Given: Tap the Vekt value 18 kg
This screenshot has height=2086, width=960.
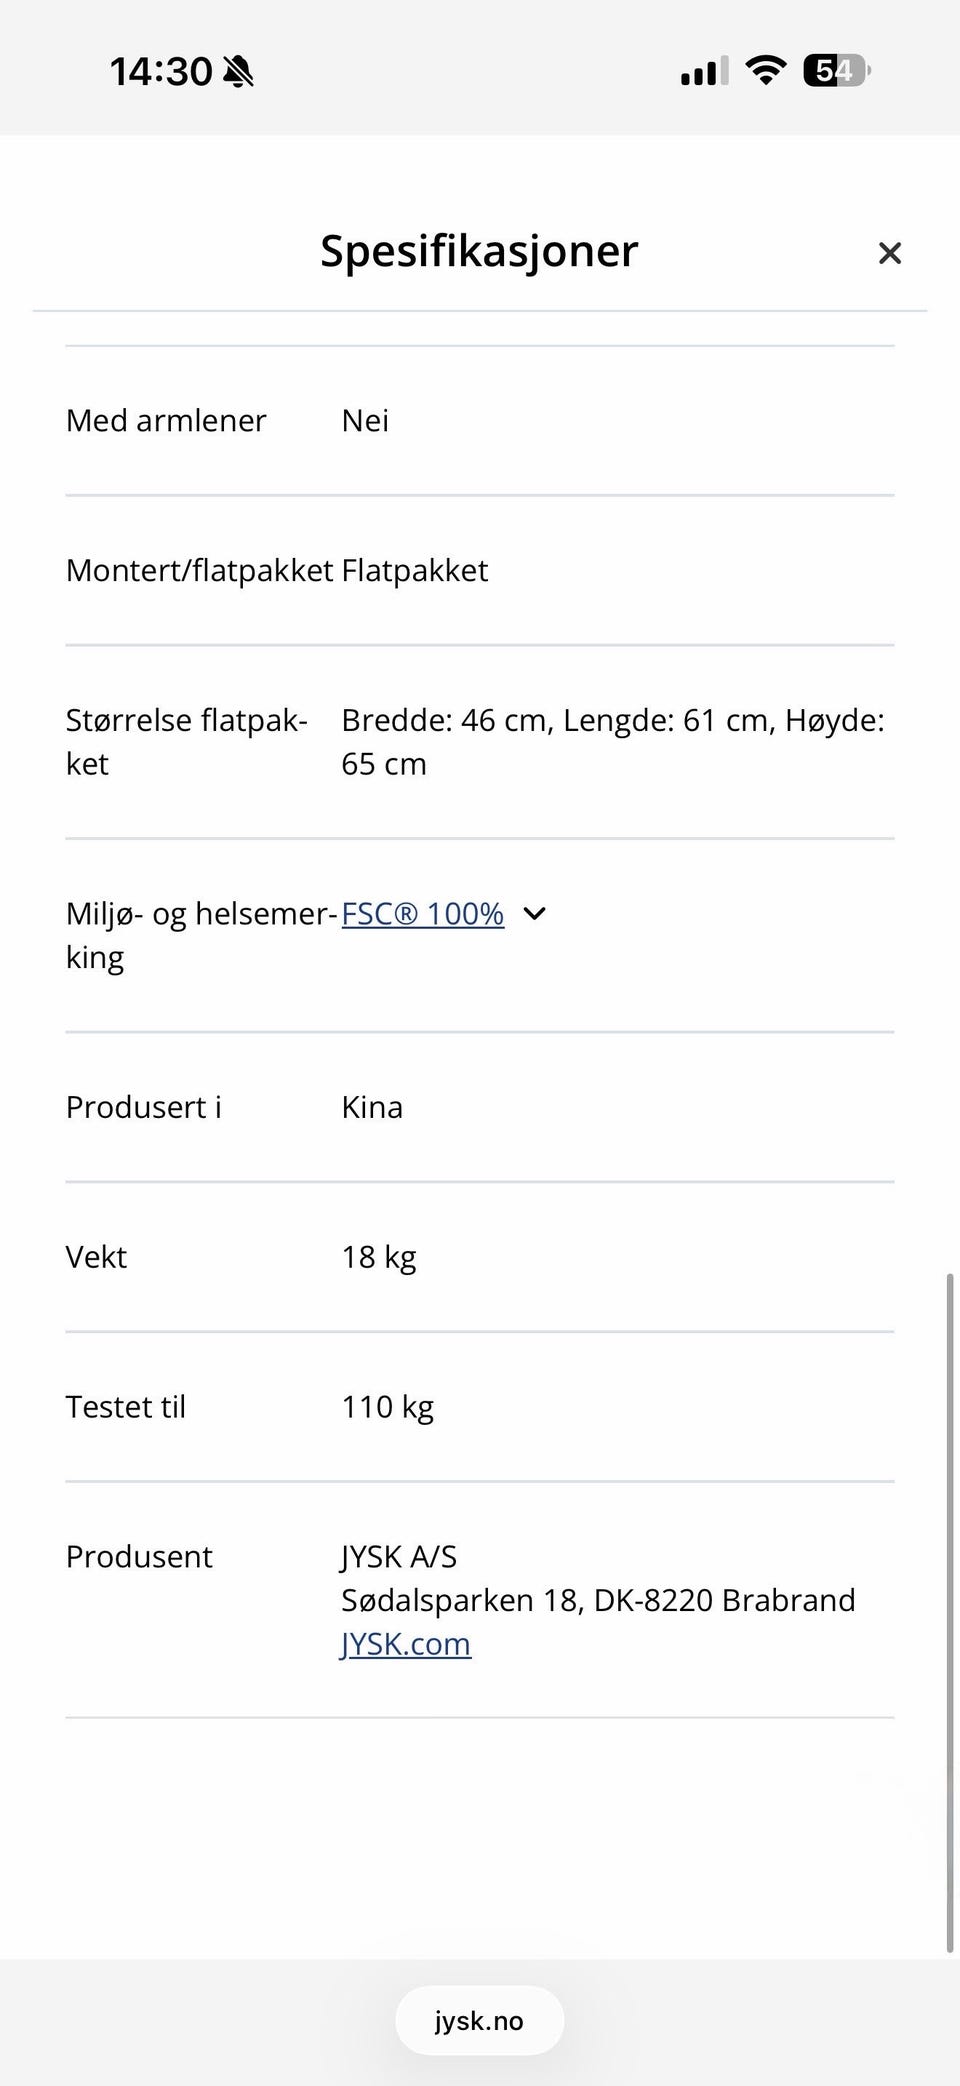Looking at the screenshot, I should 379,1257.
